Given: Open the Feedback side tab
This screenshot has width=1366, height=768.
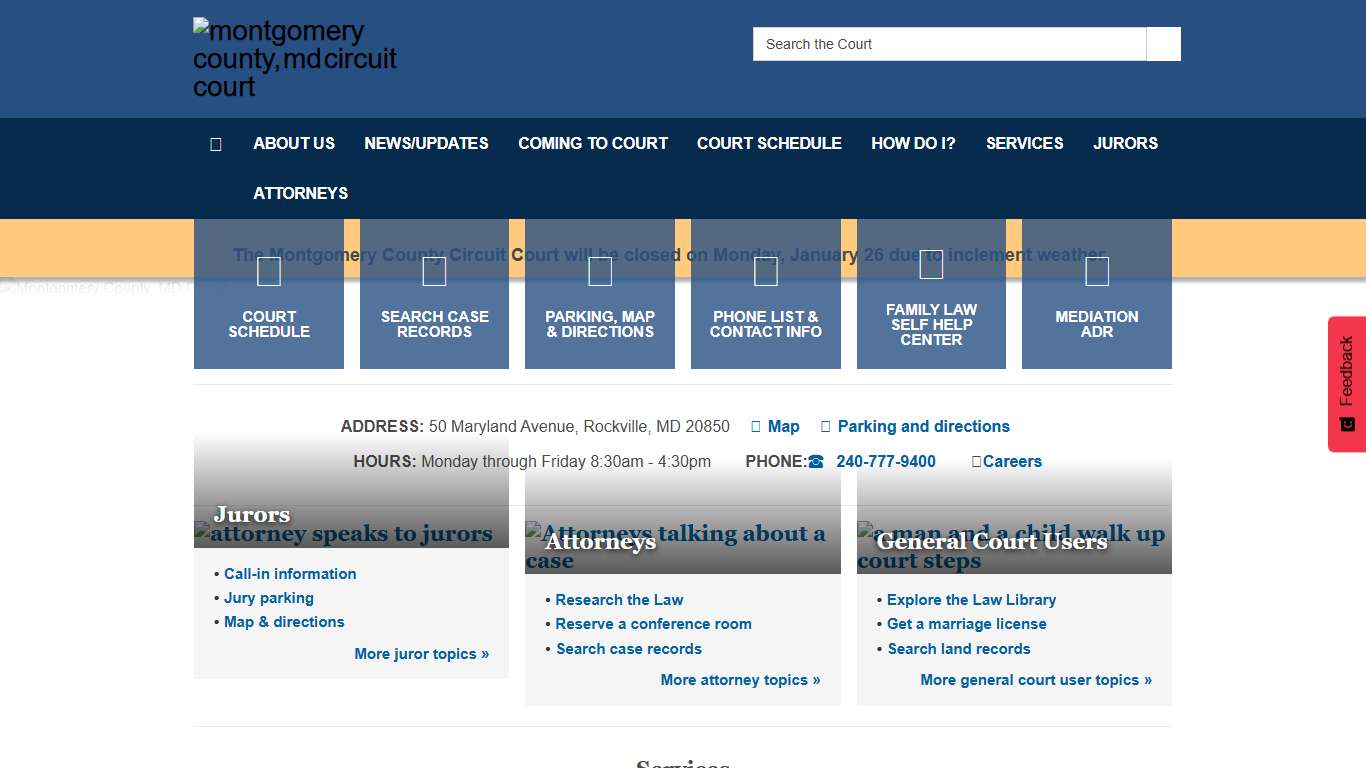Looking at the screenshot, I should click(1346, 383).
